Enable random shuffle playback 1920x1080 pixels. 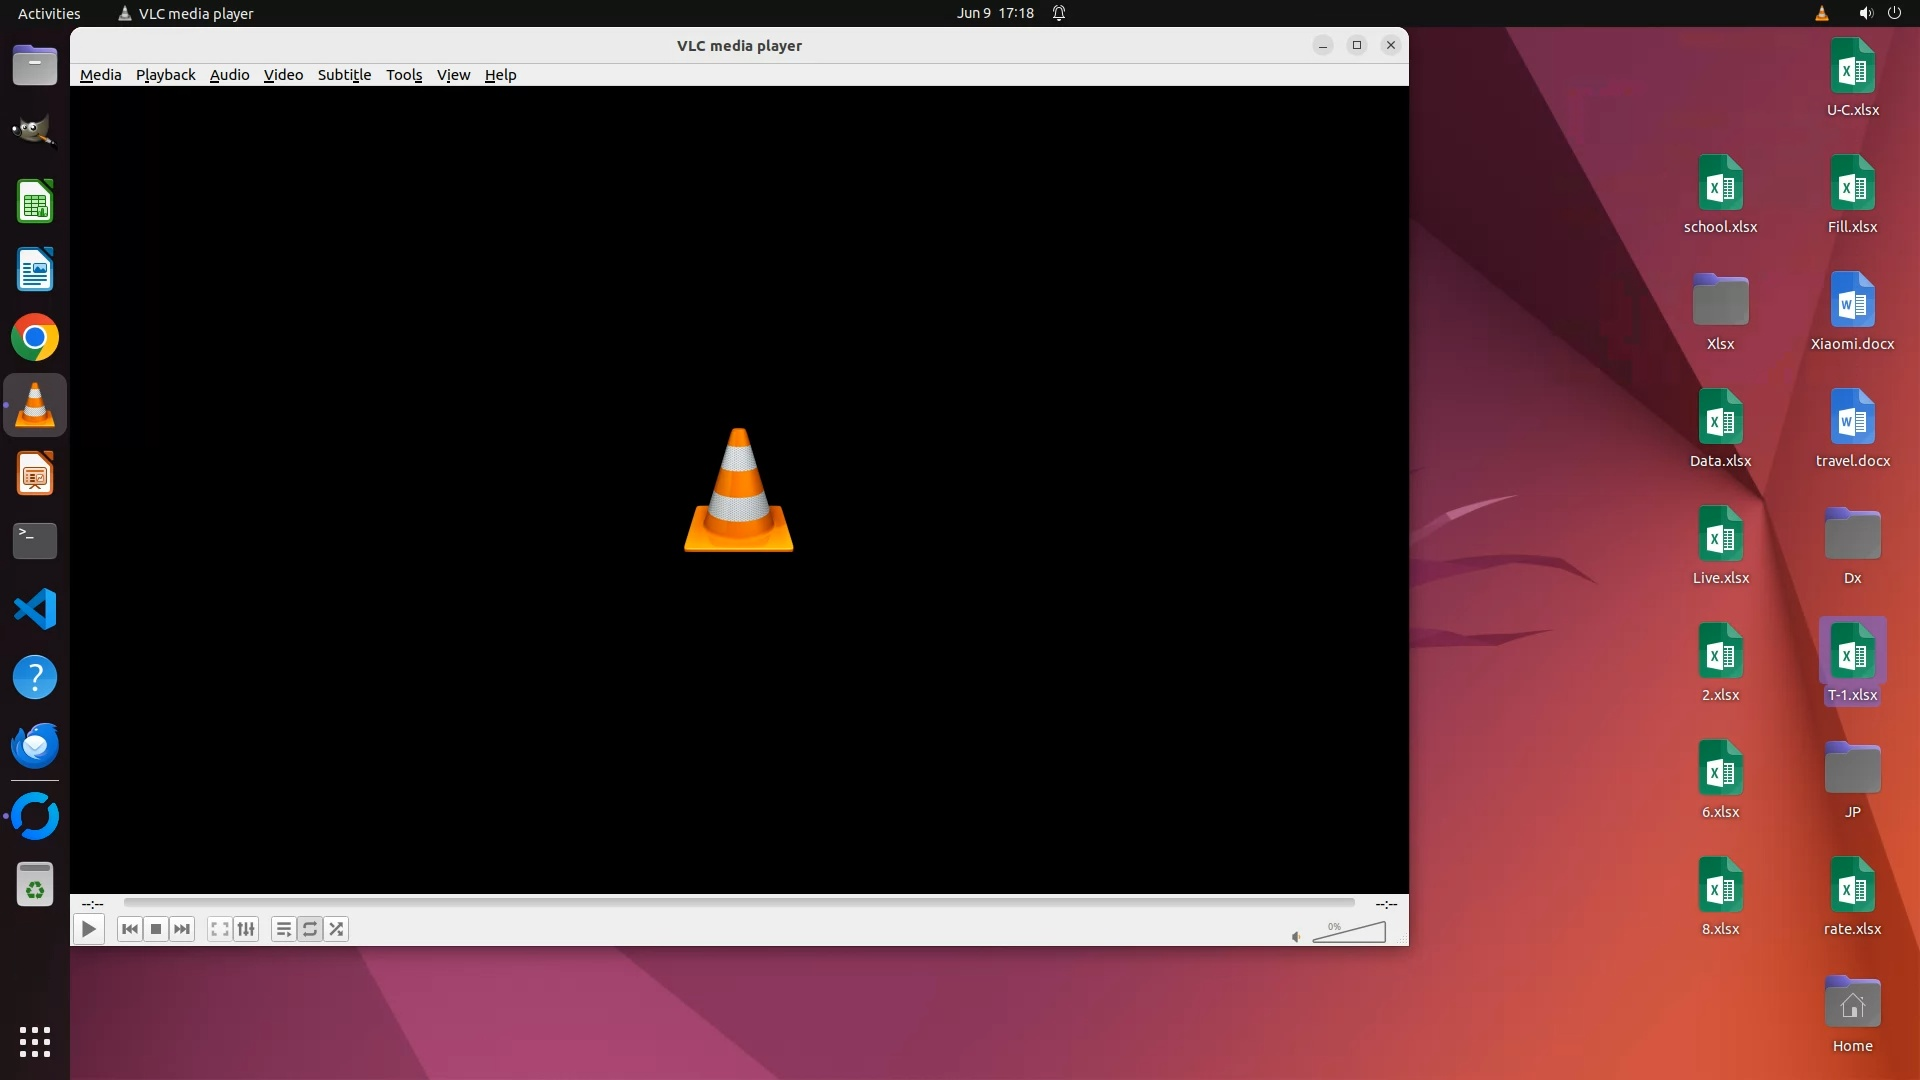336,929
